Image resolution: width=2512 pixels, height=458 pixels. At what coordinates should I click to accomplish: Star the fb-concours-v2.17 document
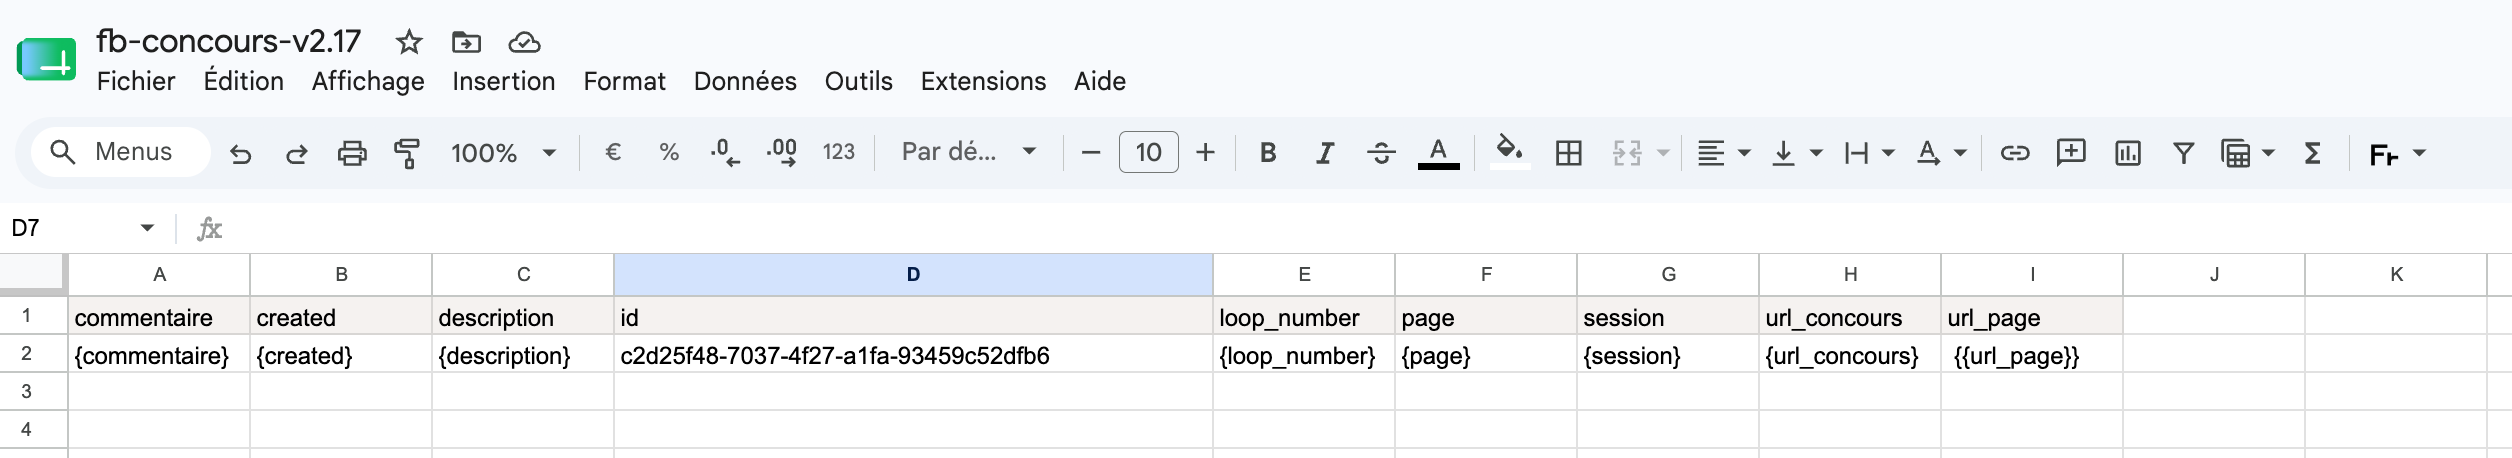coord(408,42)
